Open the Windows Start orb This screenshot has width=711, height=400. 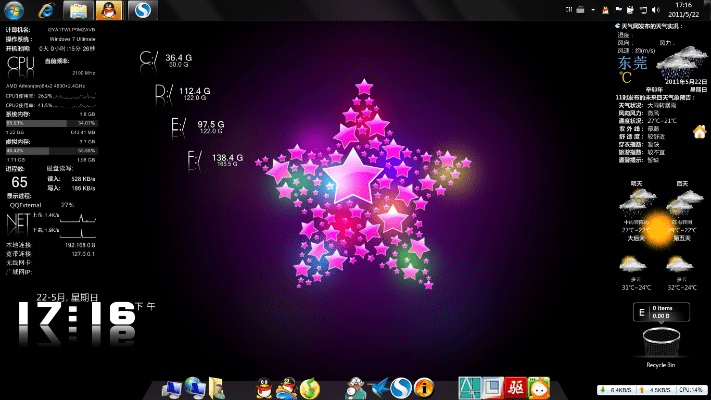coord(14,10)
